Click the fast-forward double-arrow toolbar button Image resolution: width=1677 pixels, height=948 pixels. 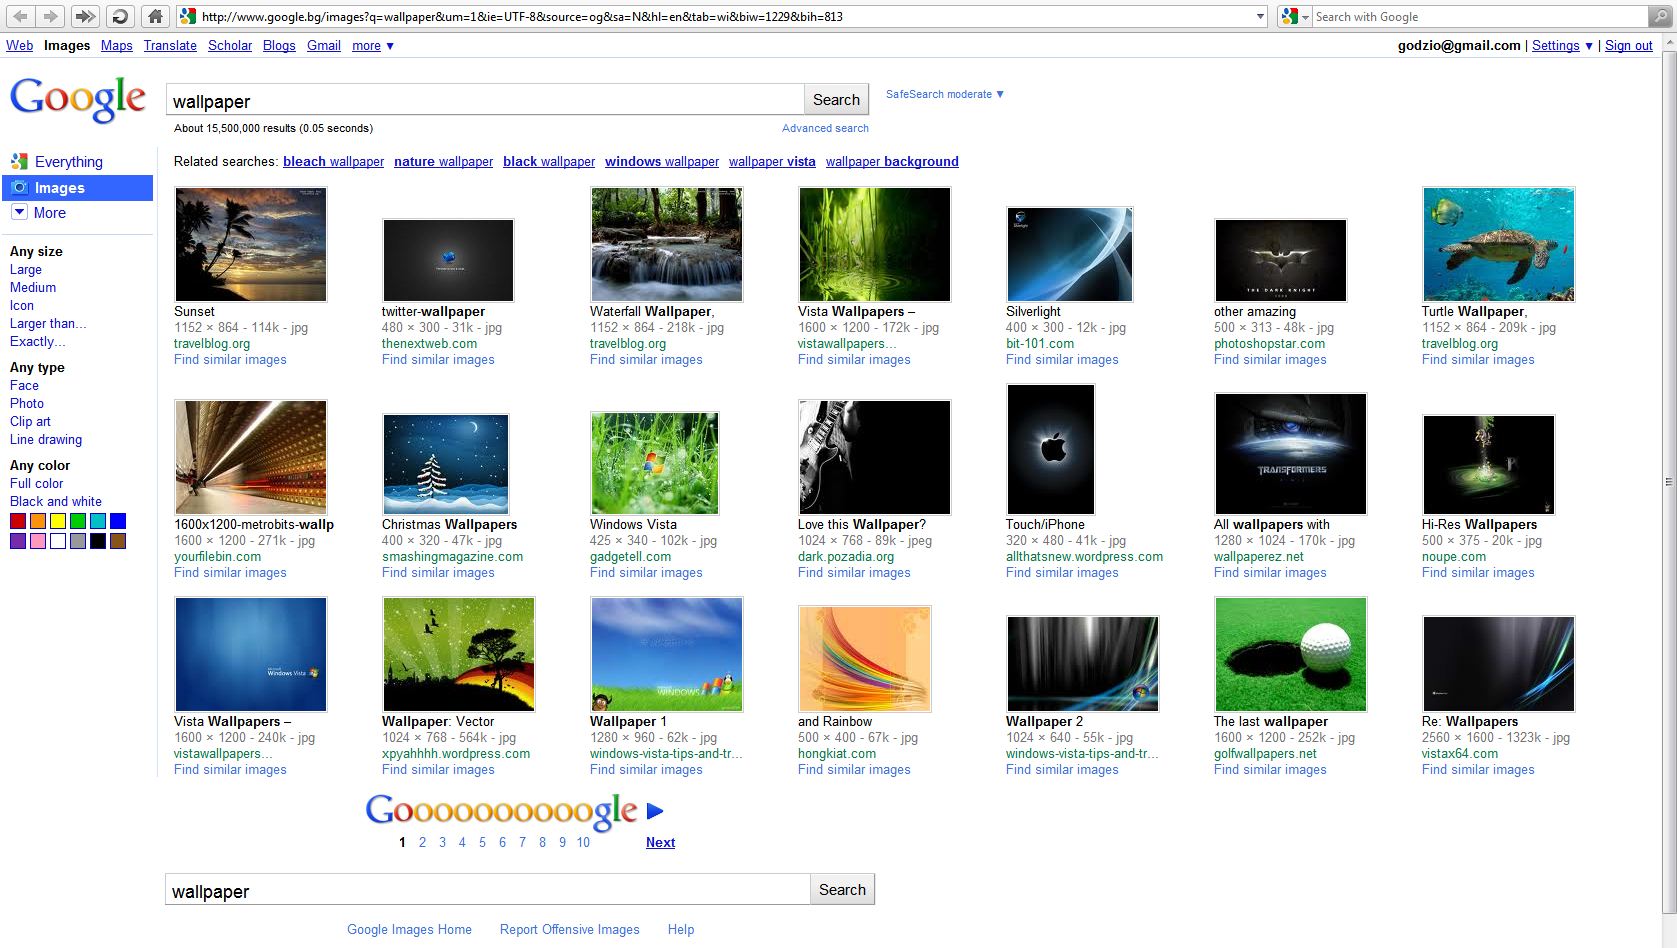[86, 16]
